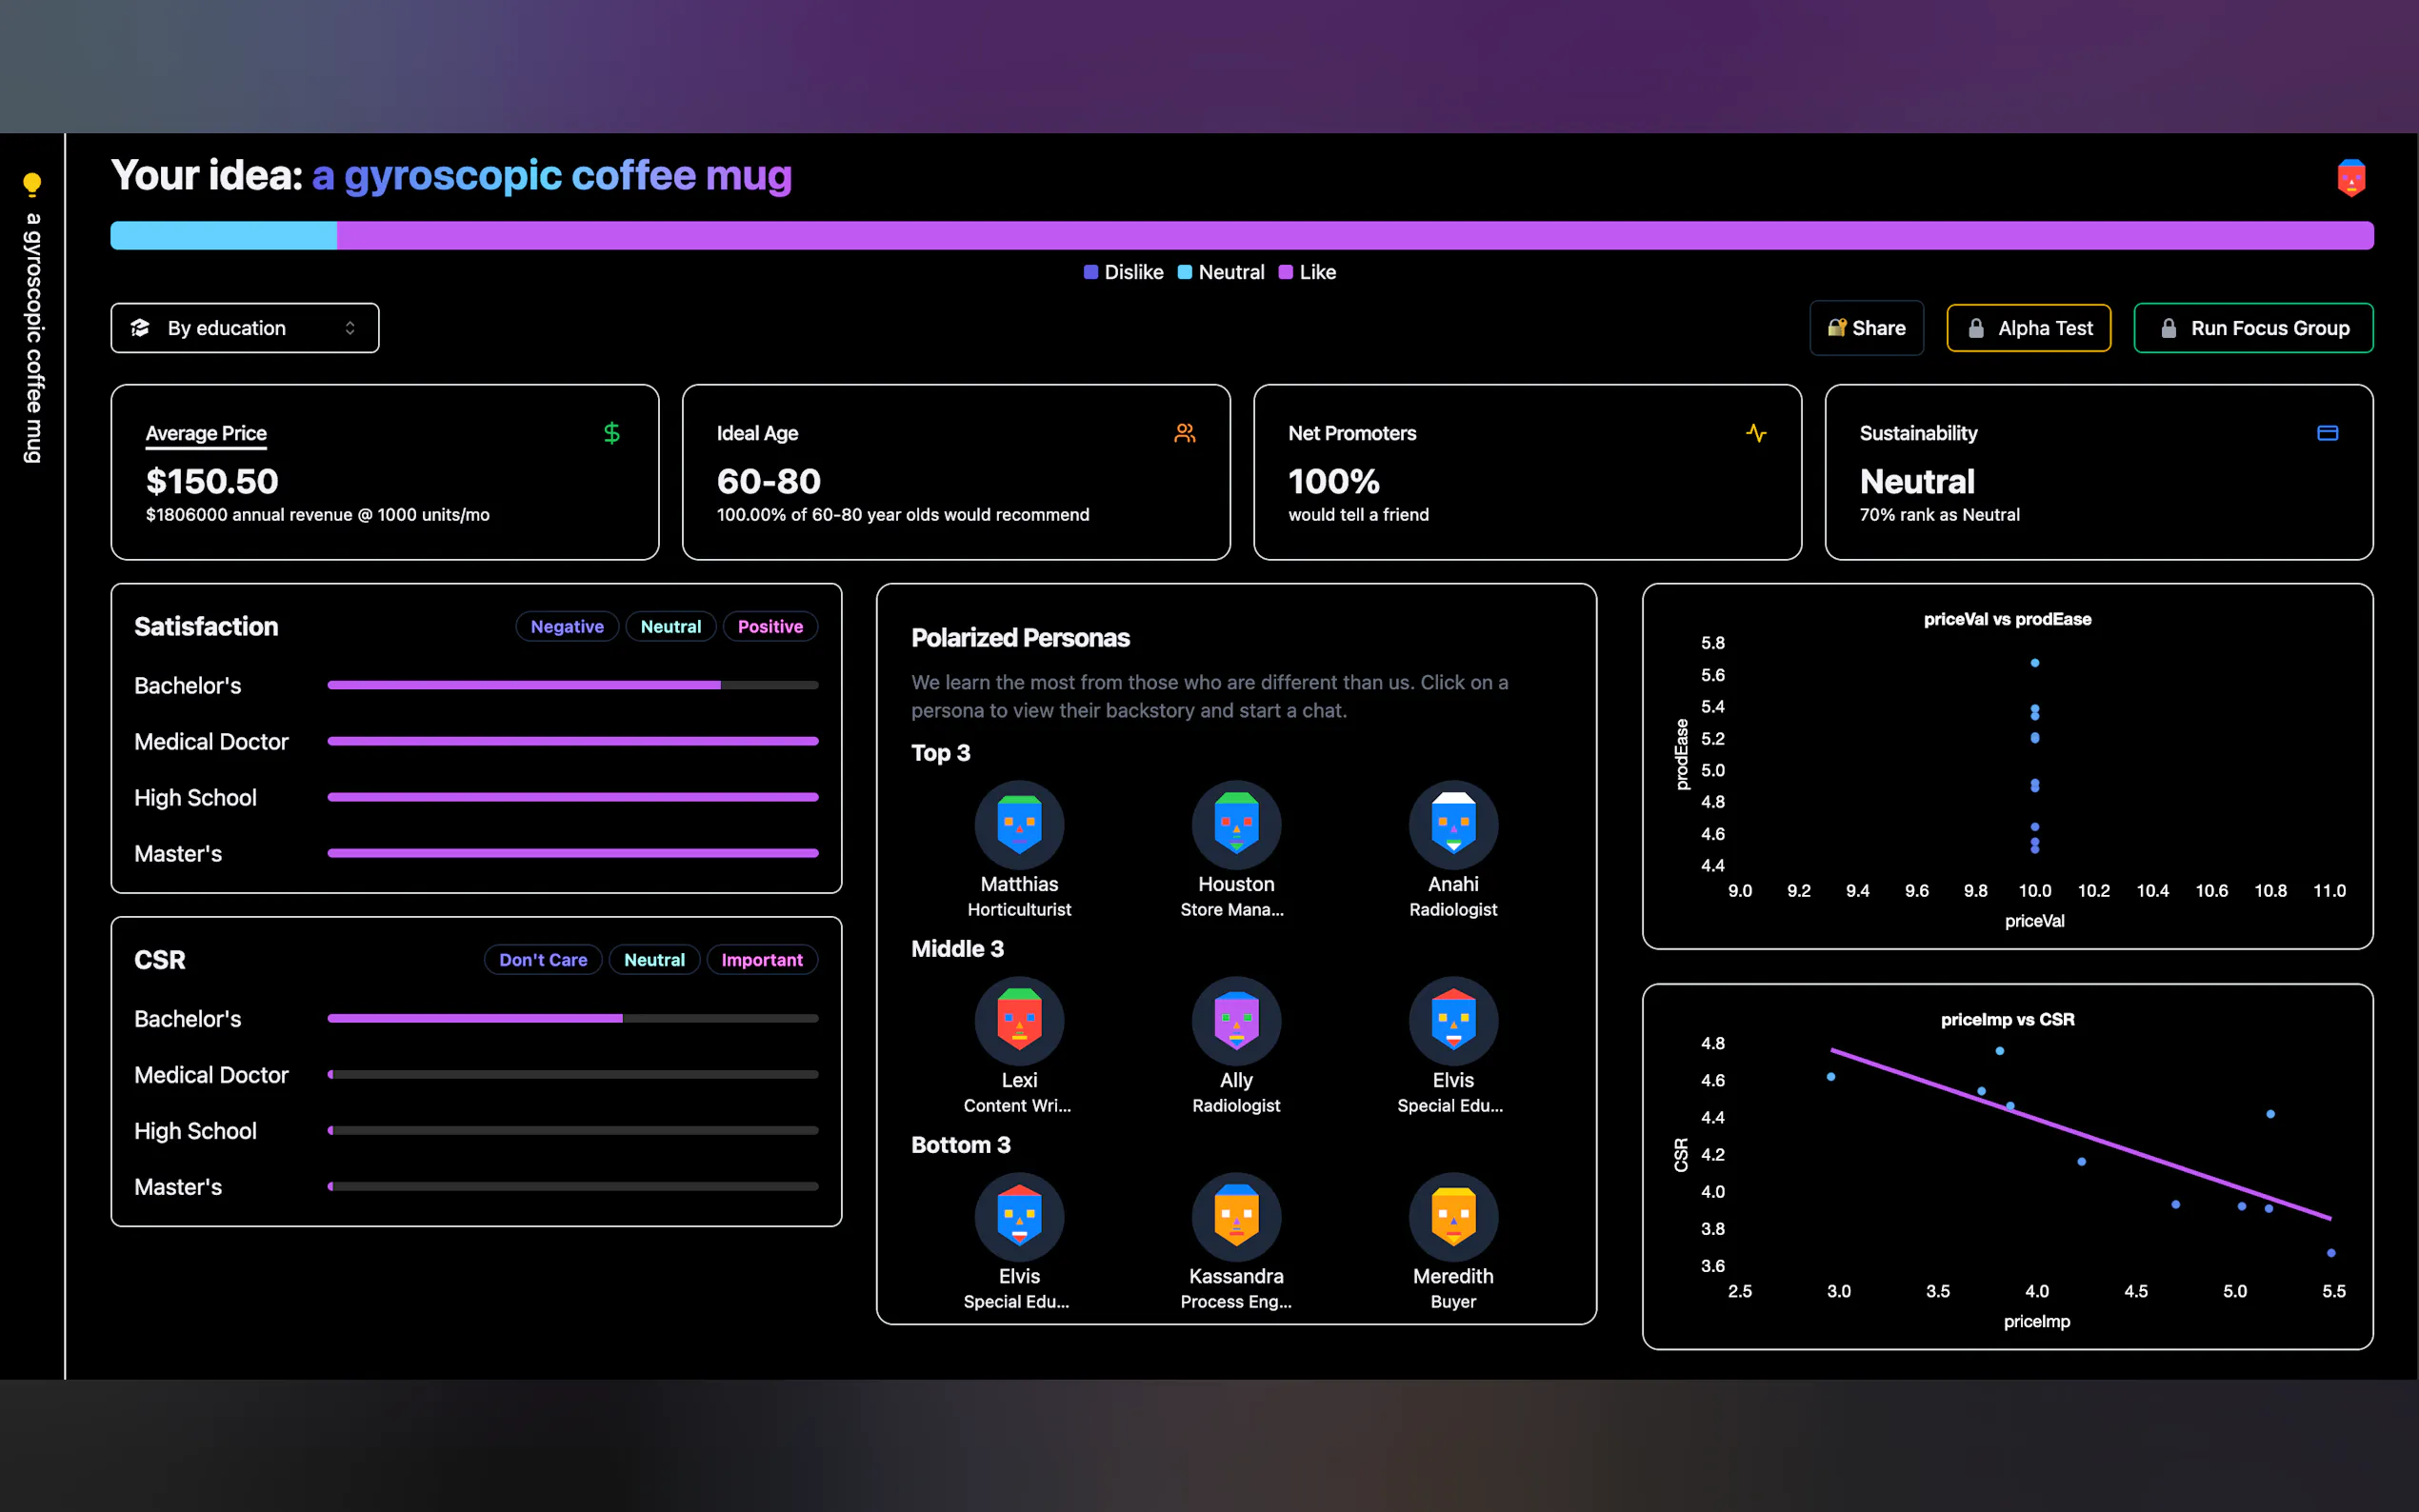The height and width of the screenshot is (1512, 2419).
Task: Toggle the Negative satisfaction filter
Action: click(566, 627)
